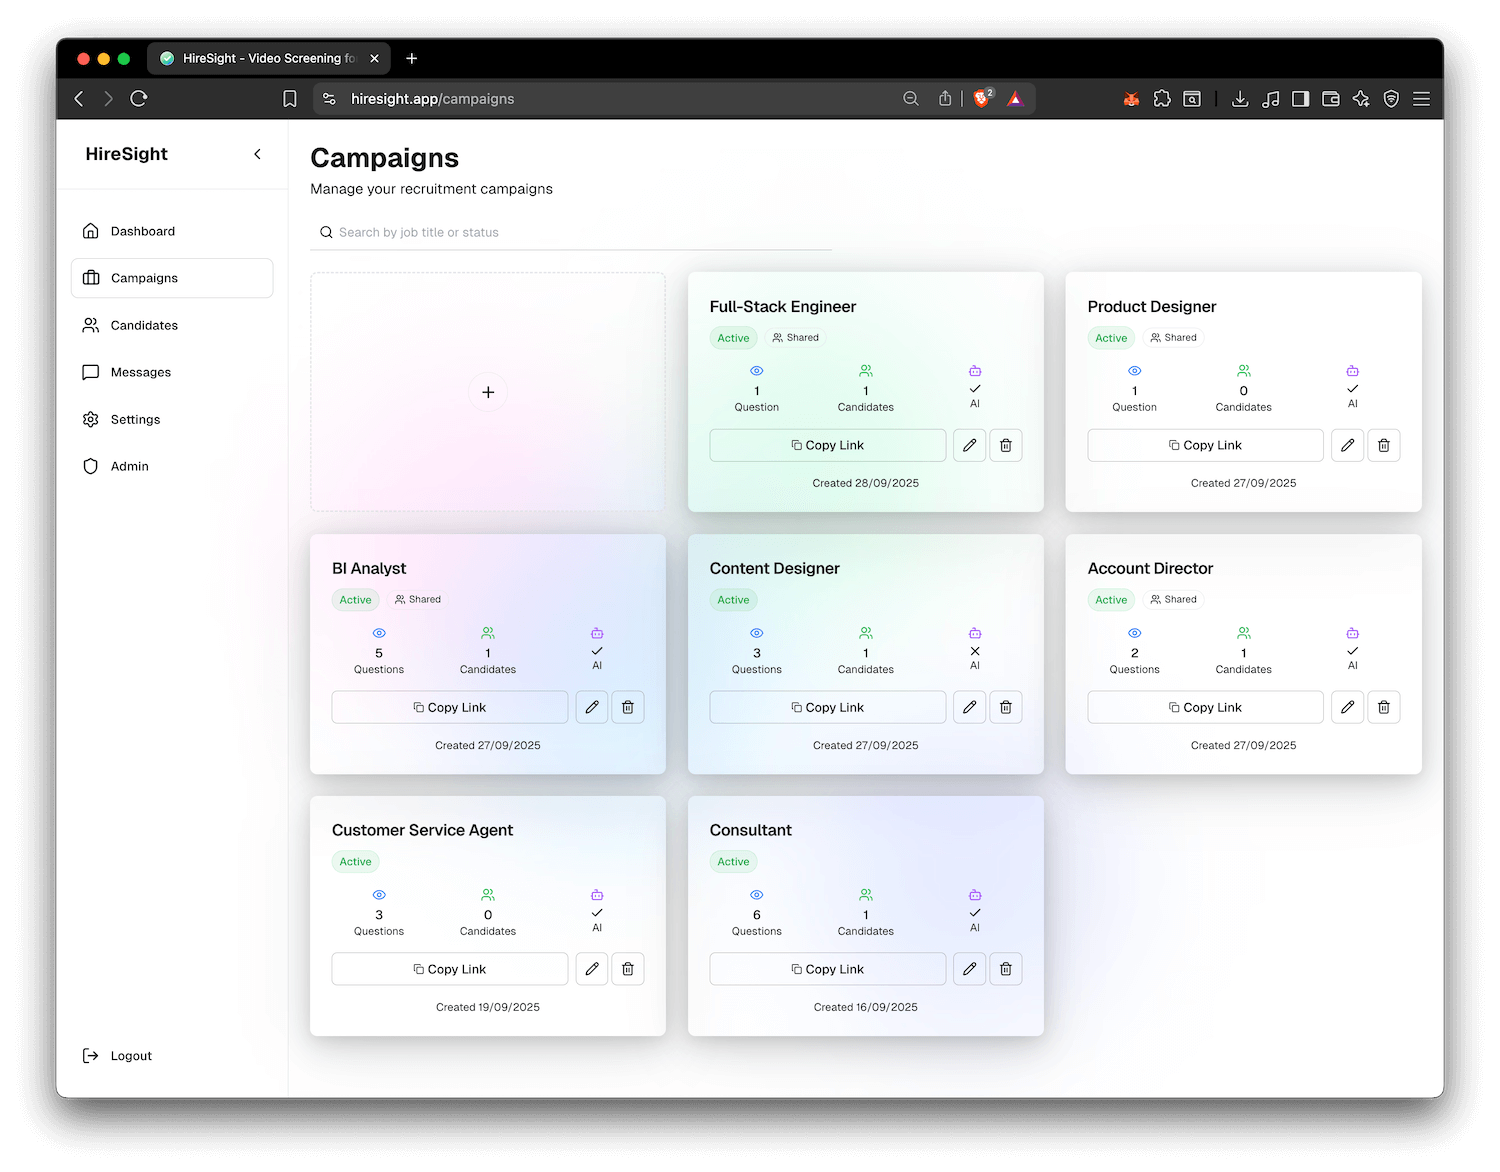The image size is (1500, 1172).
Task: Click the eye icon on Consultant card
Action: pyautogui.click(x=756, y=895)
